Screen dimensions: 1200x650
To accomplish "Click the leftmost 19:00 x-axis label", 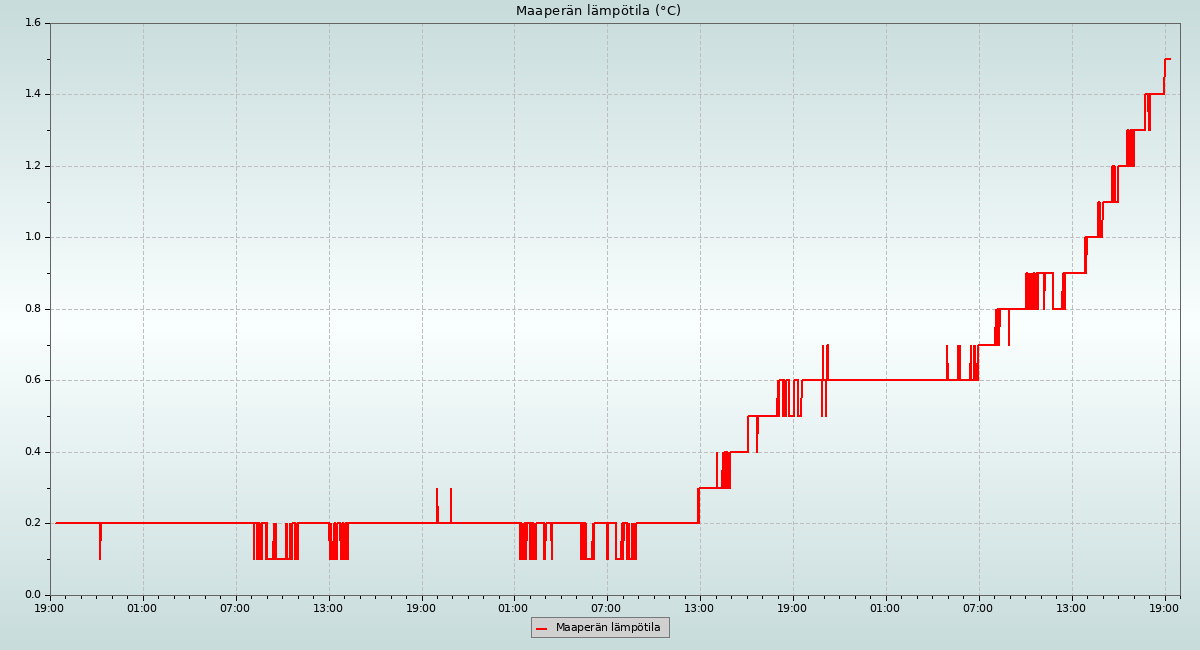I will tap(50, 607).
